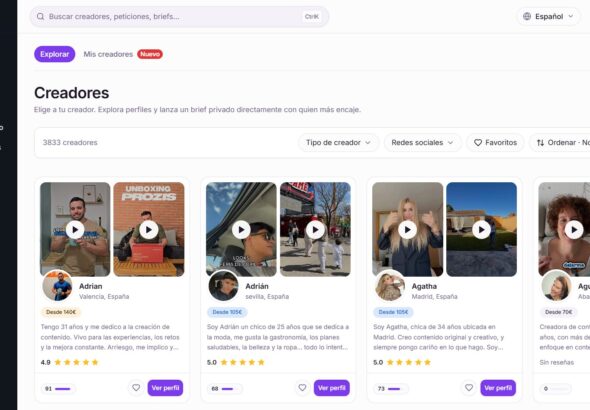Click the search magnifier icon
590x410 pixels.
[x=40, y=17]
